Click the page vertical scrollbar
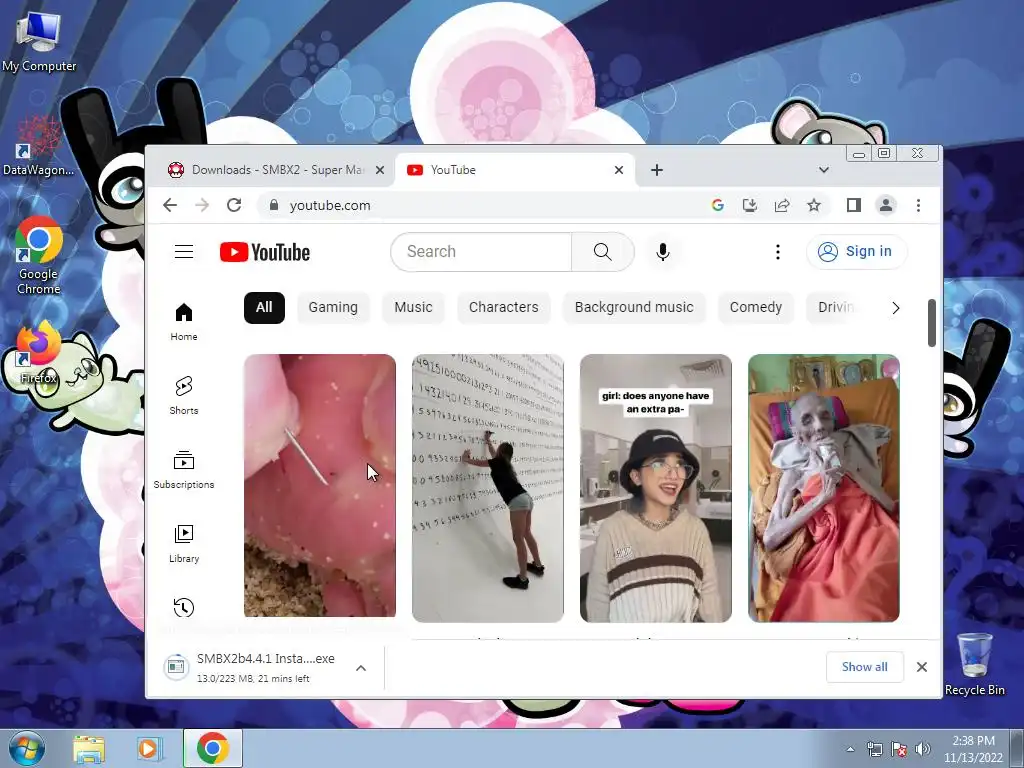The height and width of the screenshot is (768, 1024). pyautogui.click(x=932, y=323)
